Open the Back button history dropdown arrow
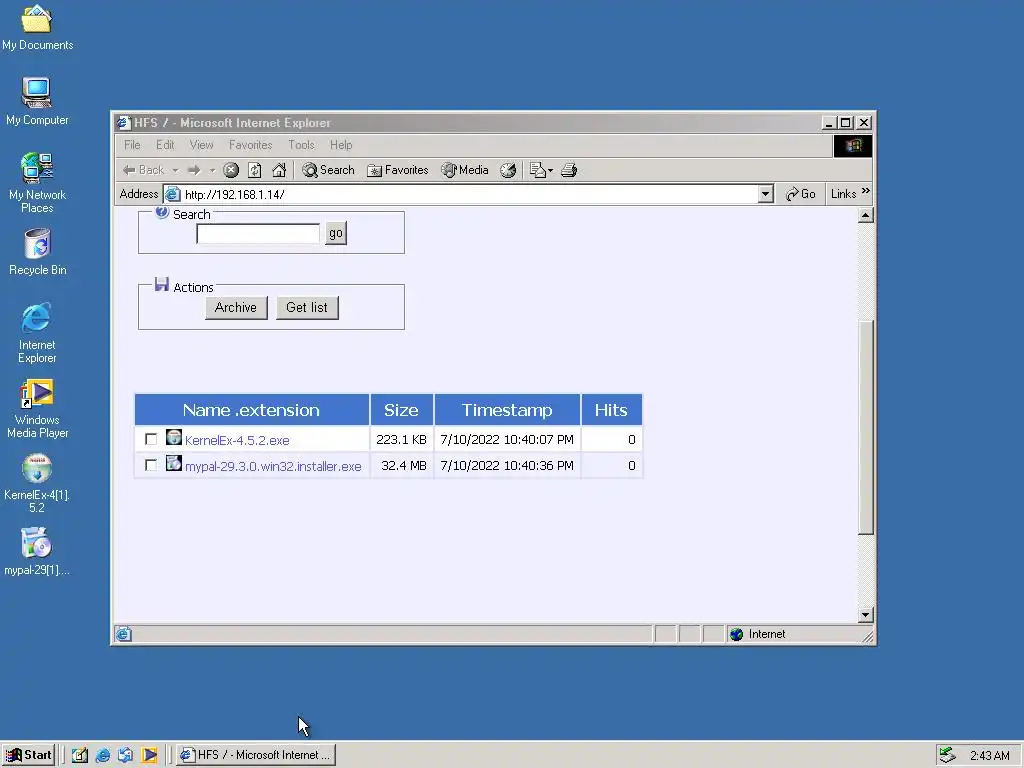This screenshot has width=1024, height=768. (x=175, y=170)
